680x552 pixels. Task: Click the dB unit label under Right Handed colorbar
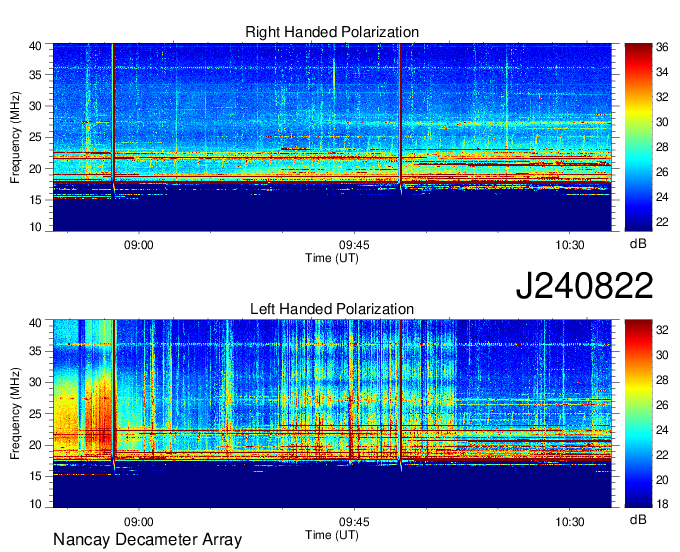point(638,243)
